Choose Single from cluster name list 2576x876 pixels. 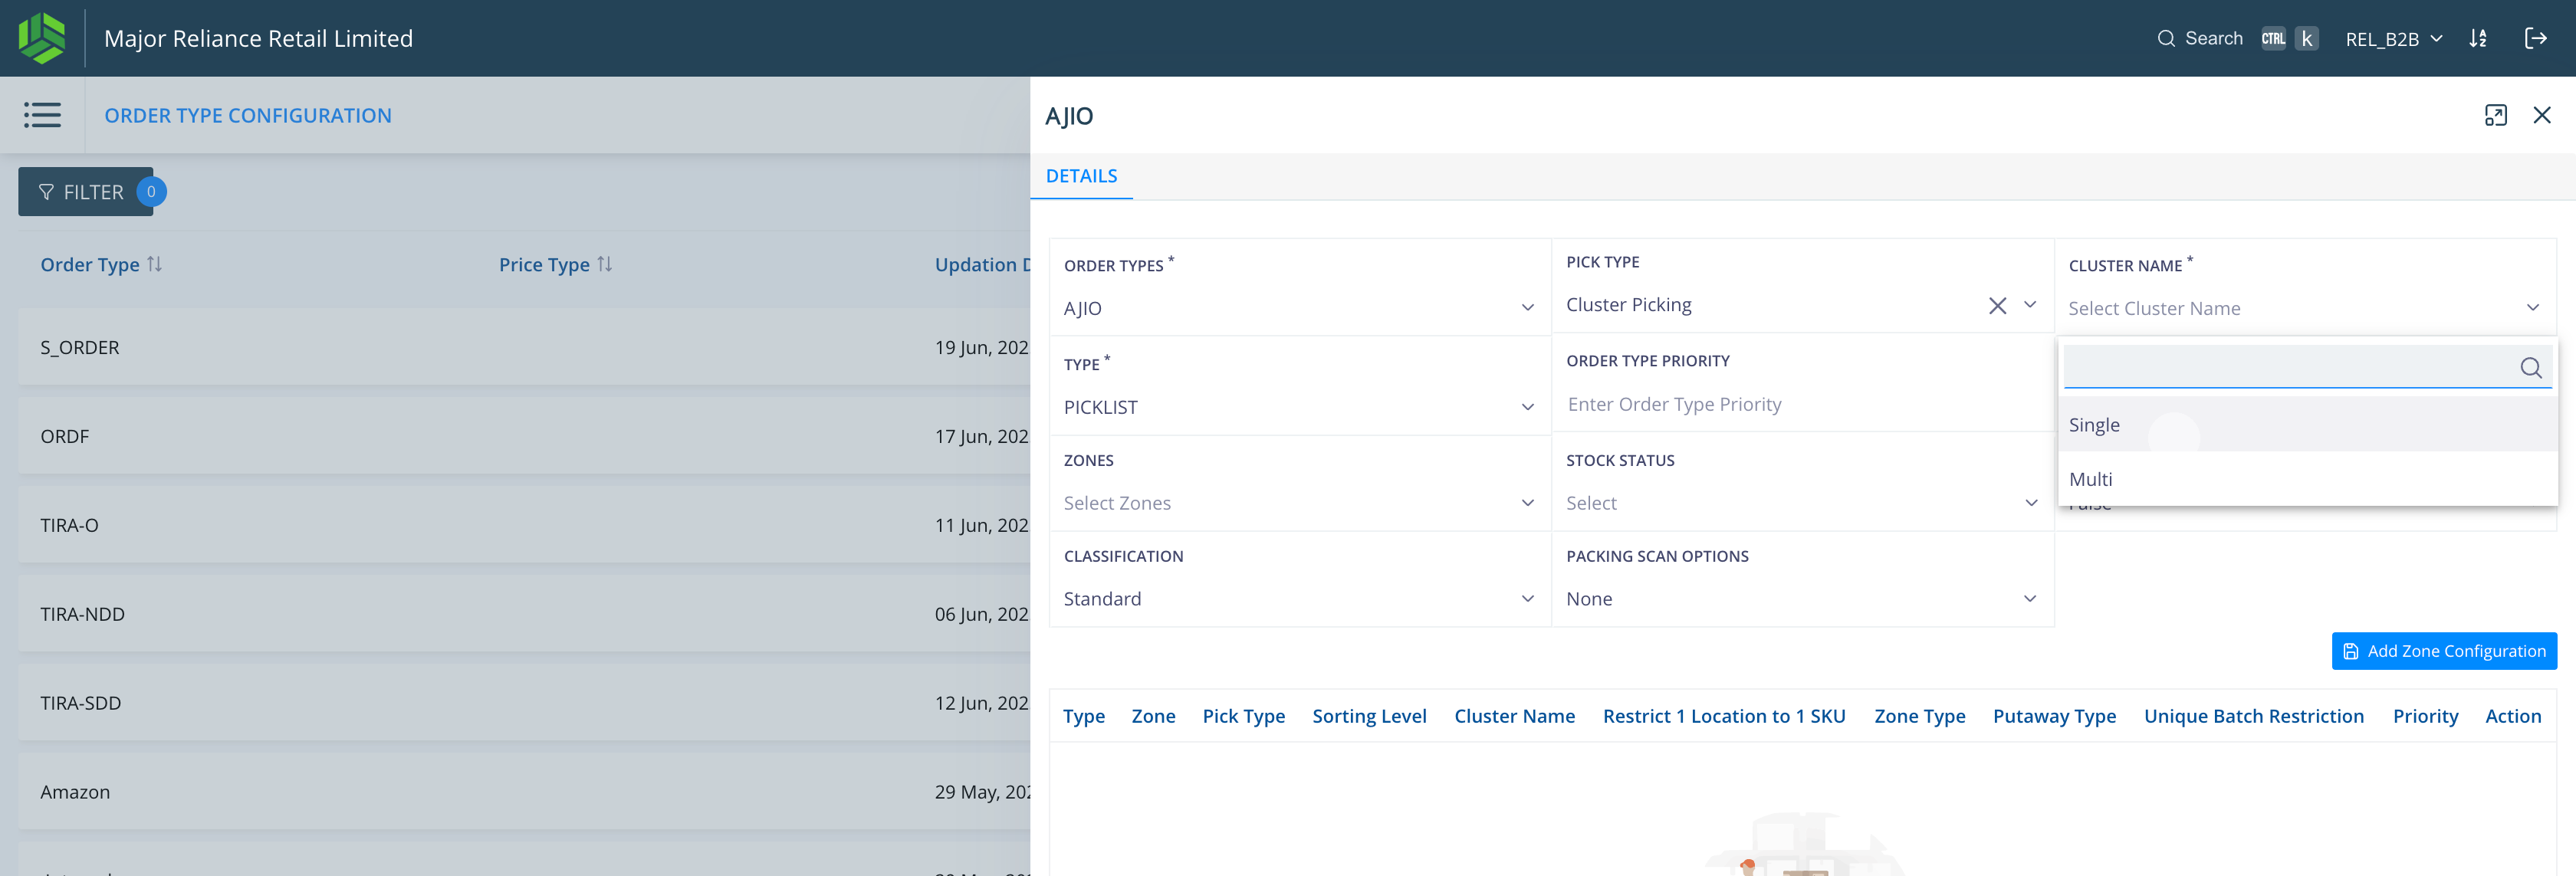[x=2307, y=425]
